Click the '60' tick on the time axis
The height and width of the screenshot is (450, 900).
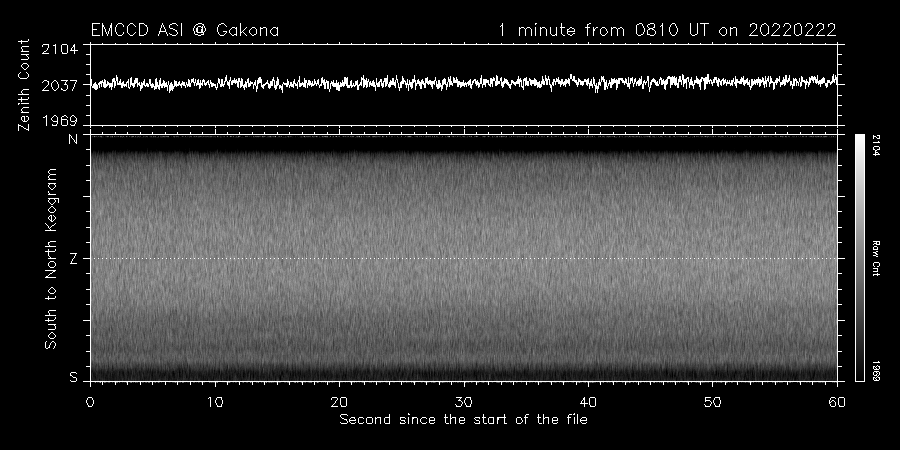837,402
